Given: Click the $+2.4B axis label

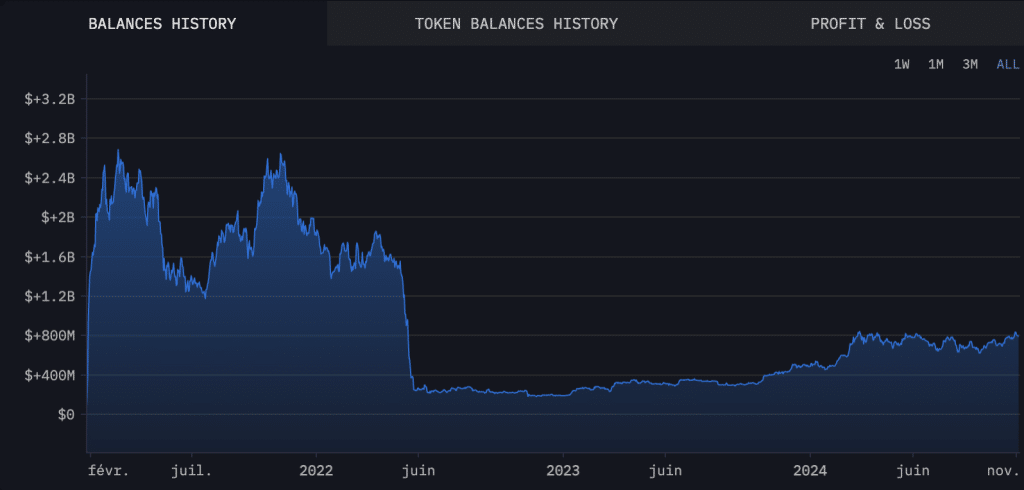Looking at the screenshot, I should pyautogui.click(x=50, y=178).
